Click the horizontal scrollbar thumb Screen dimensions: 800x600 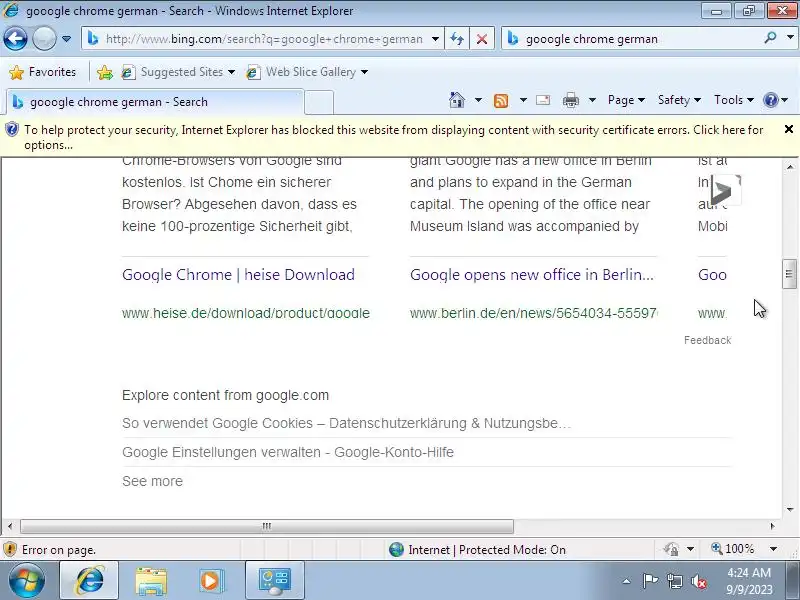tap(267, 526)
